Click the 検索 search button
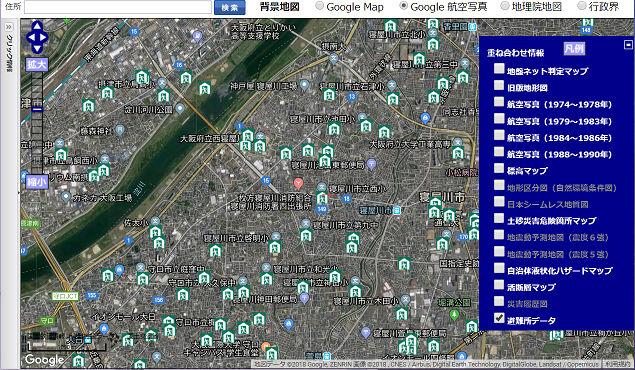The height and width of the screenshot is (370, 635). pyautogui.click(x=230, y=7)
